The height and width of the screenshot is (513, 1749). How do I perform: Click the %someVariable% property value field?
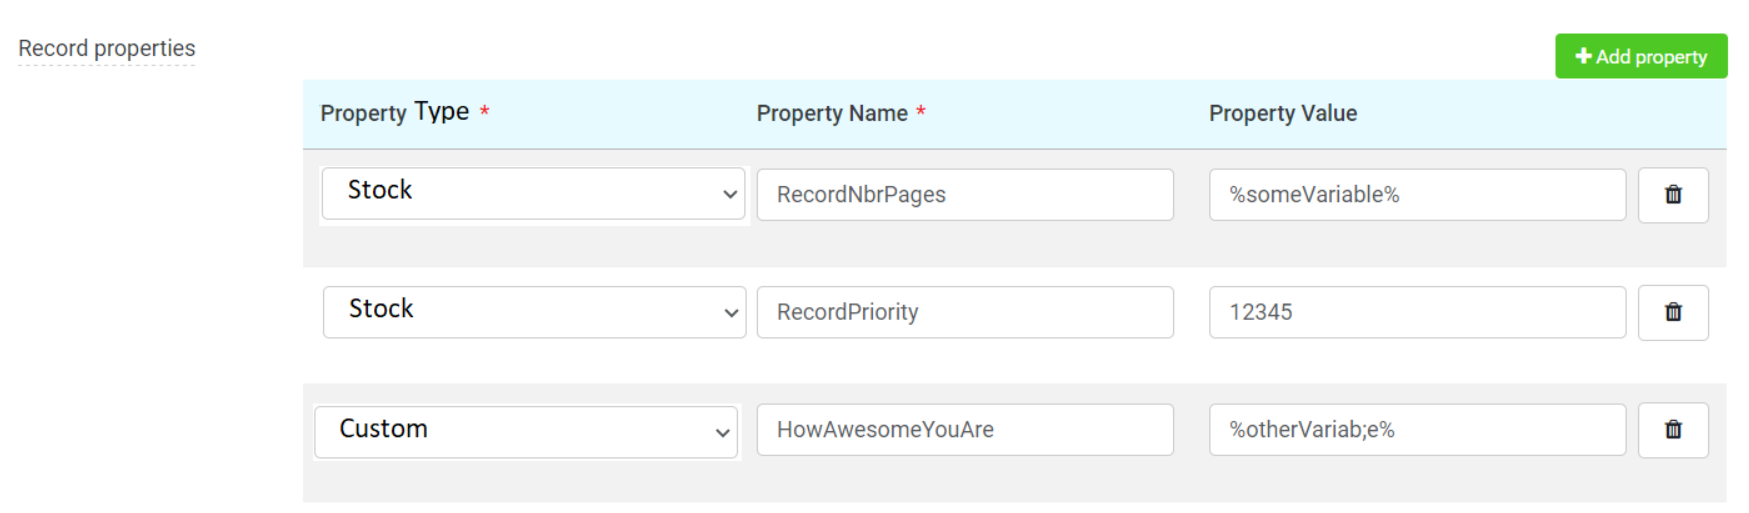pos(1416,195)
